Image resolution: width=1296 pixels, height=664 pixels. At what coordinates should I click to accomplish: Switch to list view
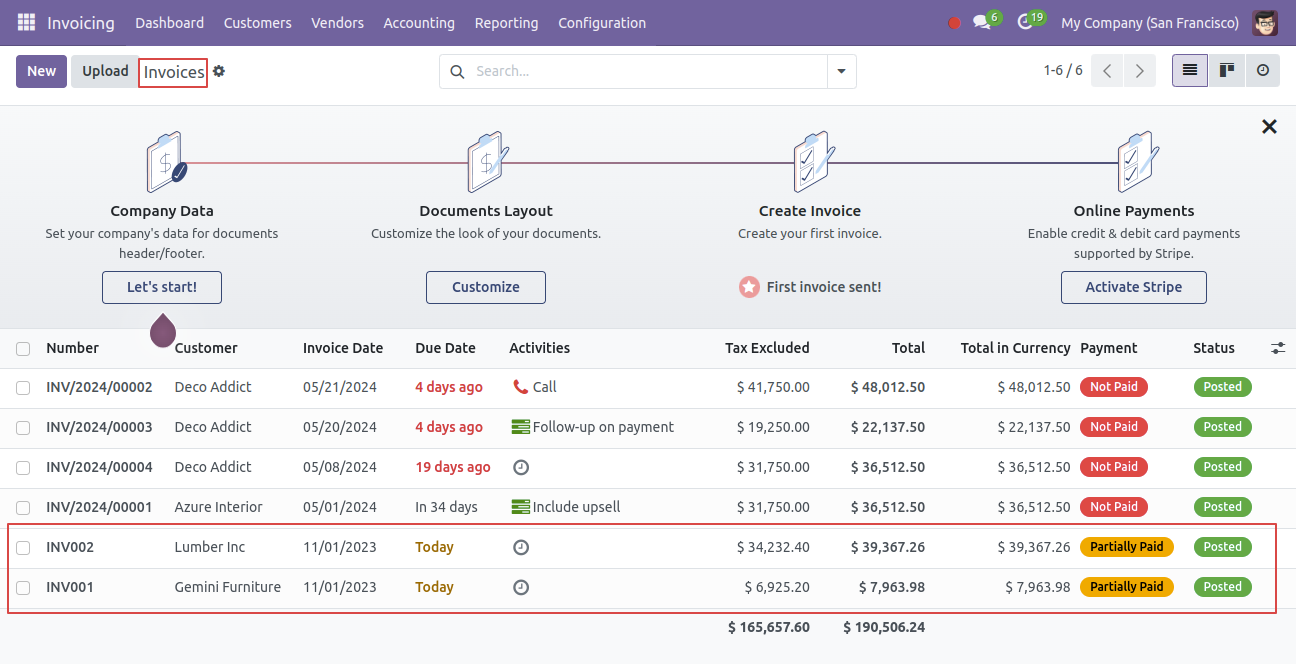(x=1190, y=71)
